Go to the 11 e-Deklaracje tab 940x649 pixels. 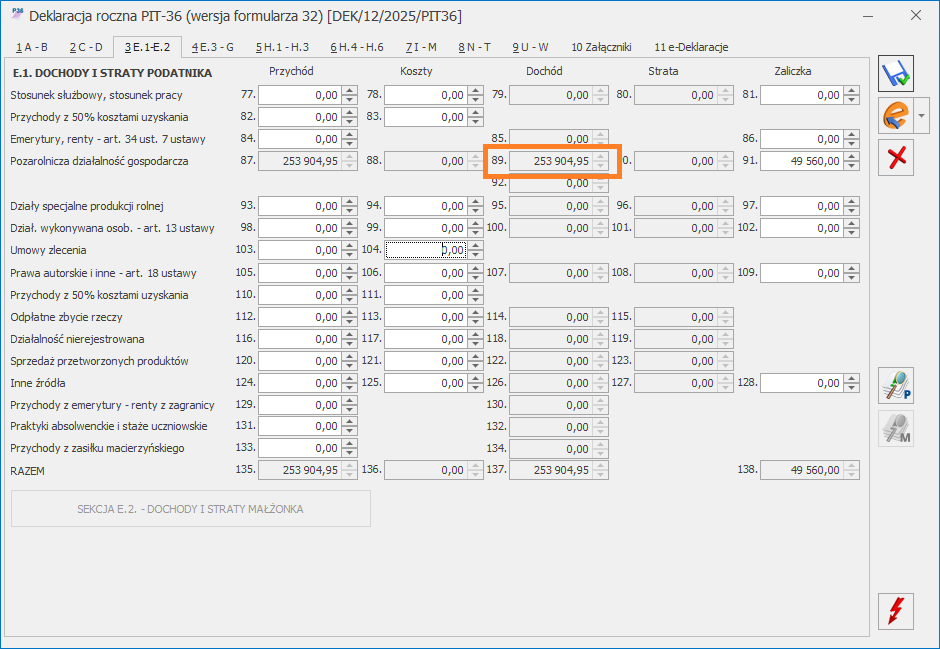[x=691, y=47]
